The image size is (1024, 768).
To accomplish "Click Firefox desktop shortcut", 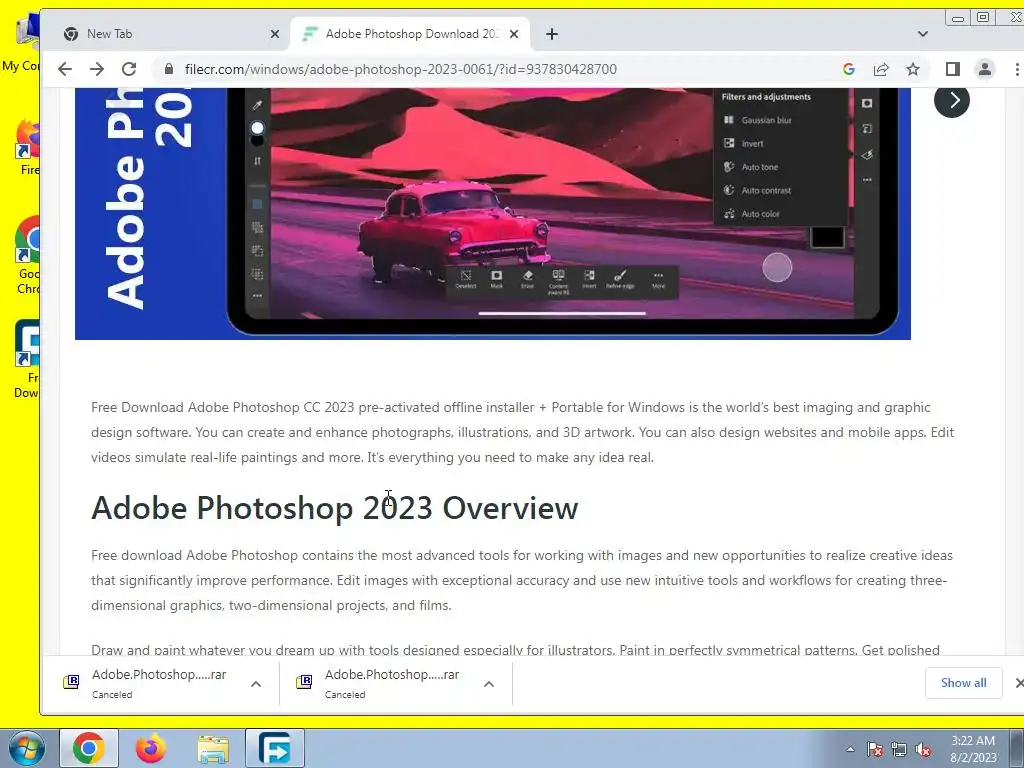I will [29, 148].
